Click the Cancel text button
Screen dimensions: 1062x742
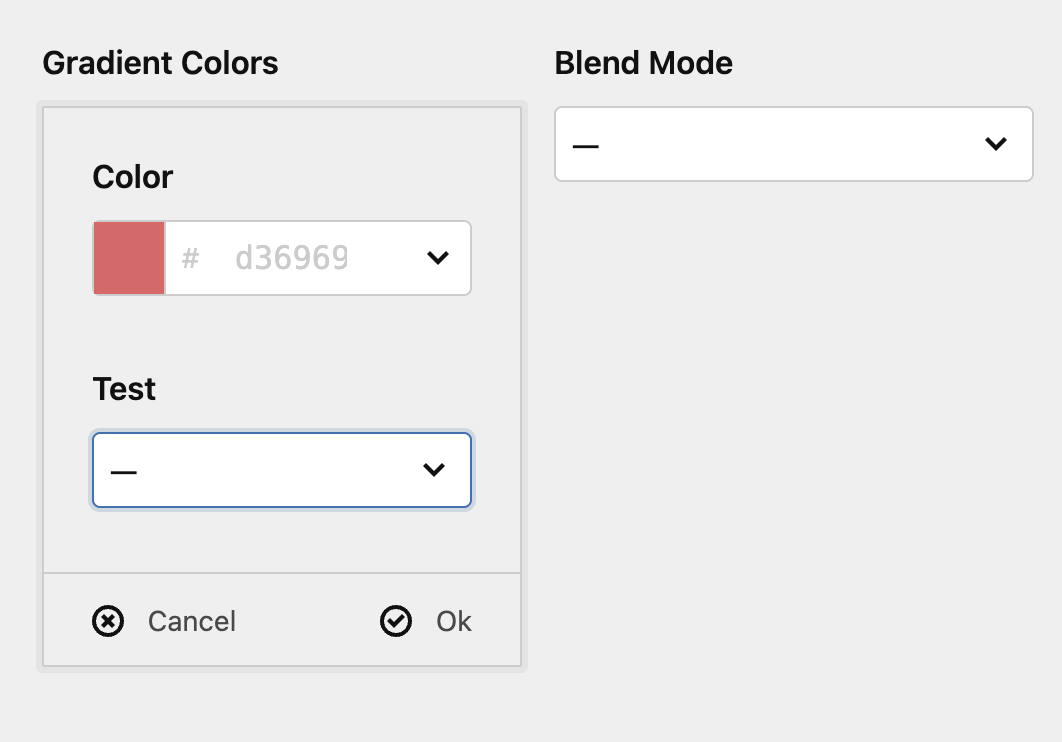tap(192, 621)
